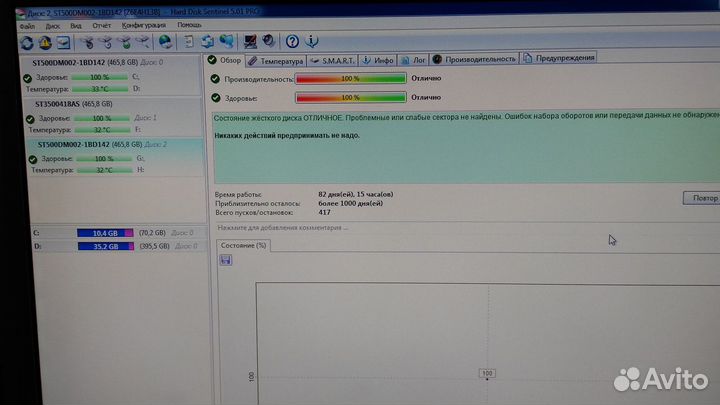Switch to the Предупреждения tab
The height and width of the screenshot is (405, 720).
click(x=559, y=58)
